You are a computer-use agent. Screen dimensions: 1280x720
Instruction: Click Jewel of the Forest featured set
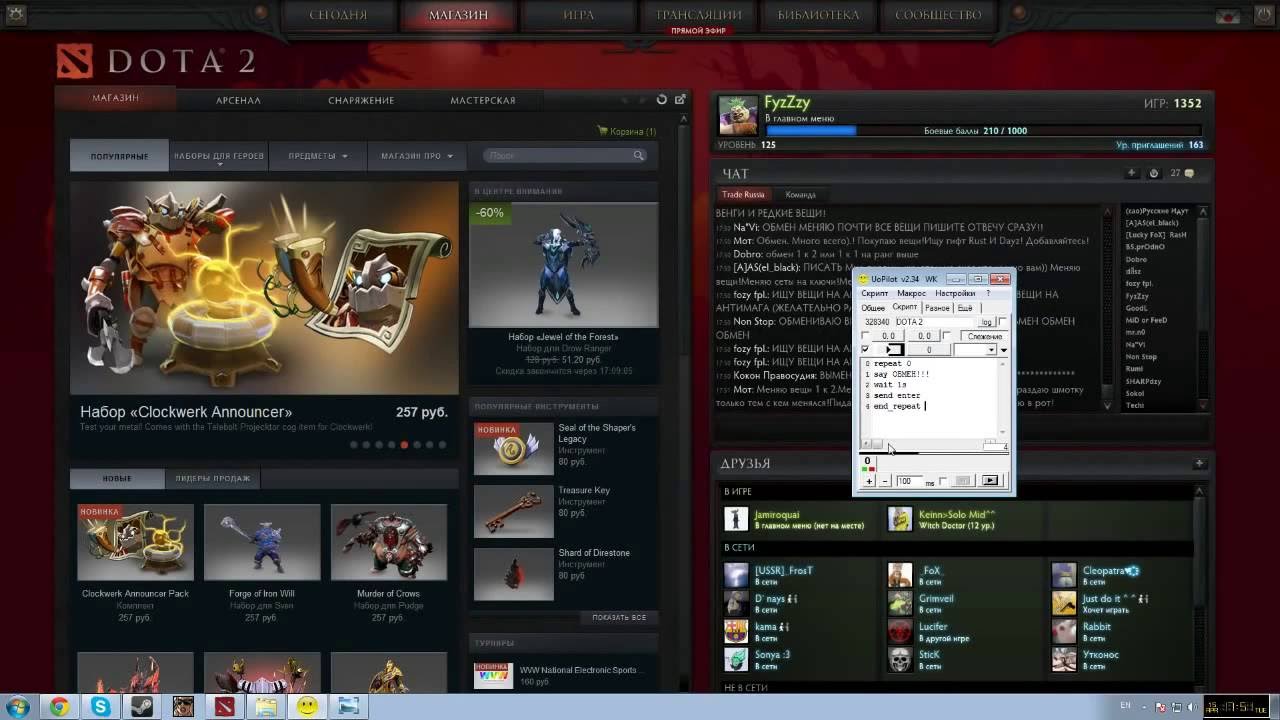pos(564,265)
